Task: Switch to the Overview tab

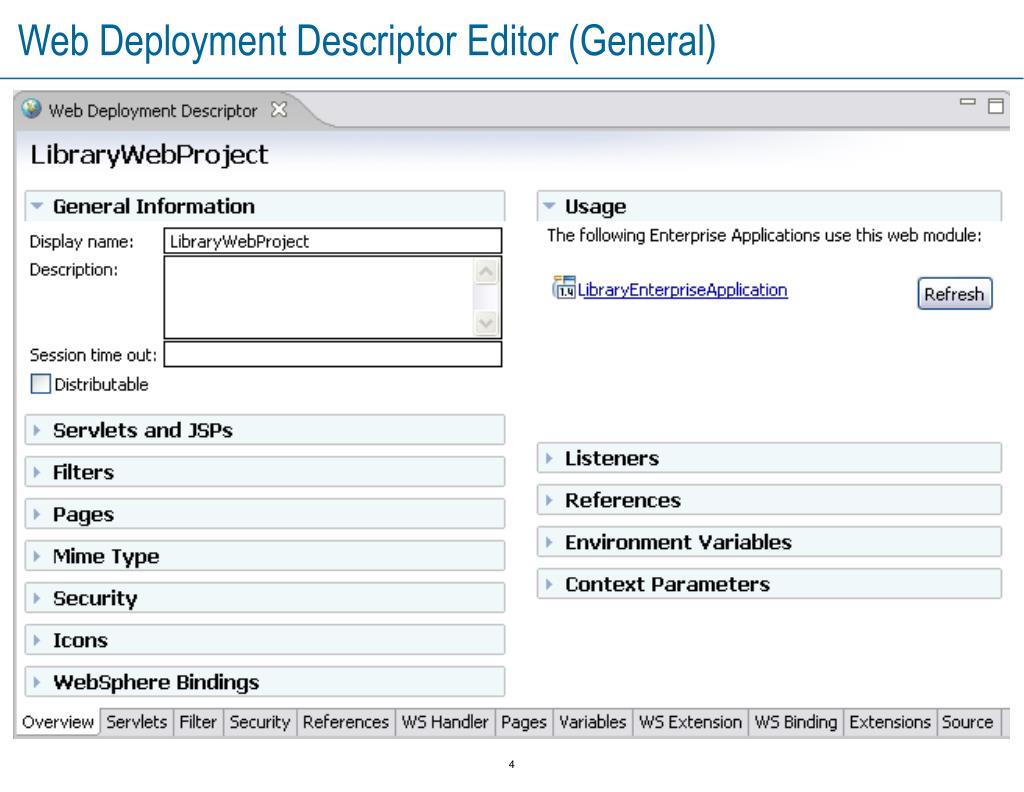Action: (x=57, y=722)
